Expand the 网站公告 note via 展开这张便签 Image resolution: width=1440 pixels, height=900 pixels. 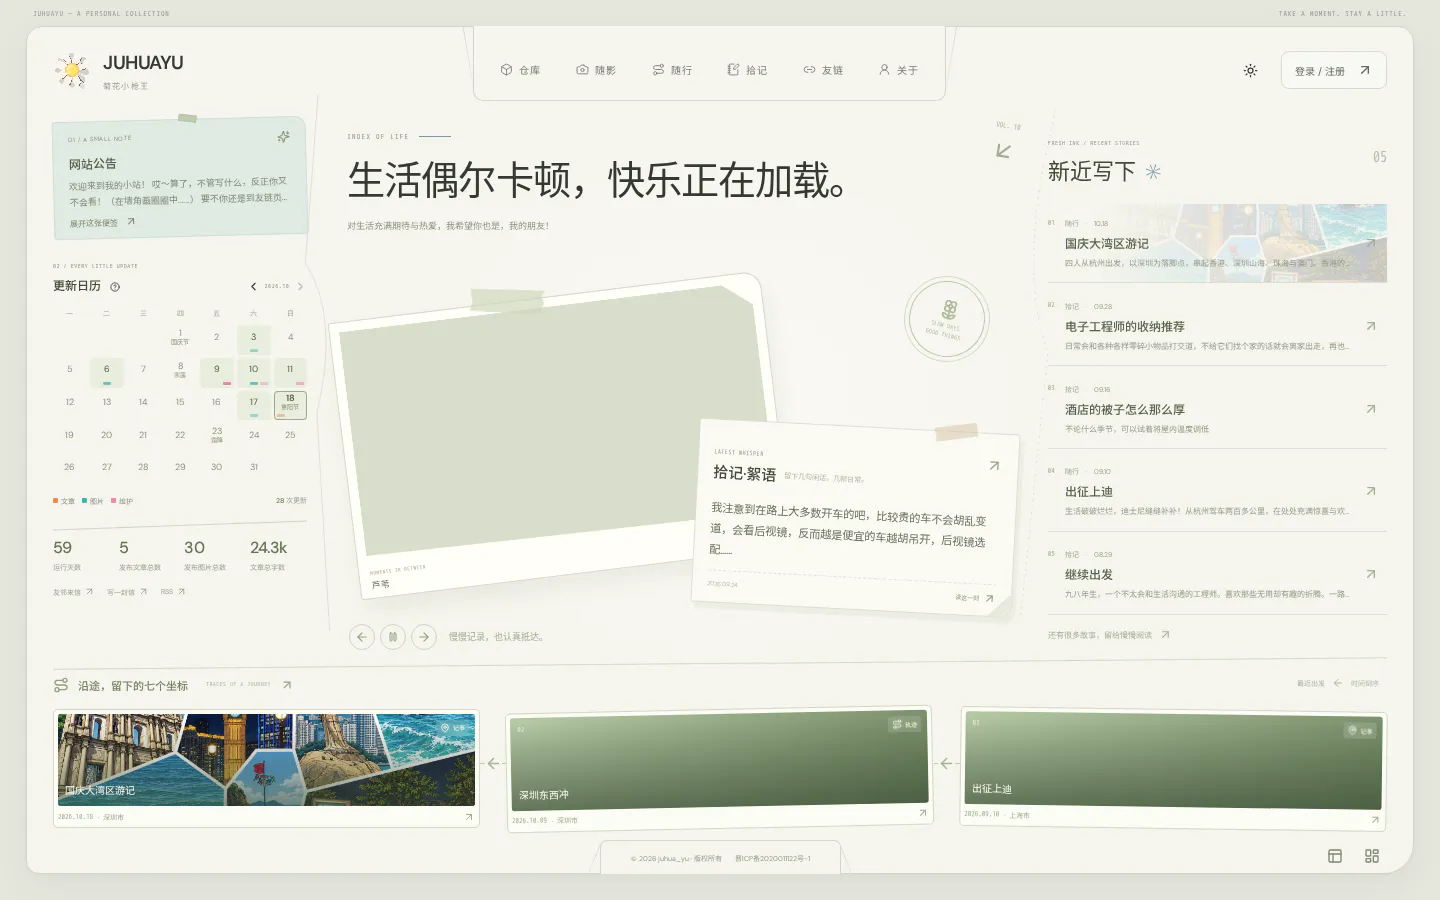pos(102,223)
